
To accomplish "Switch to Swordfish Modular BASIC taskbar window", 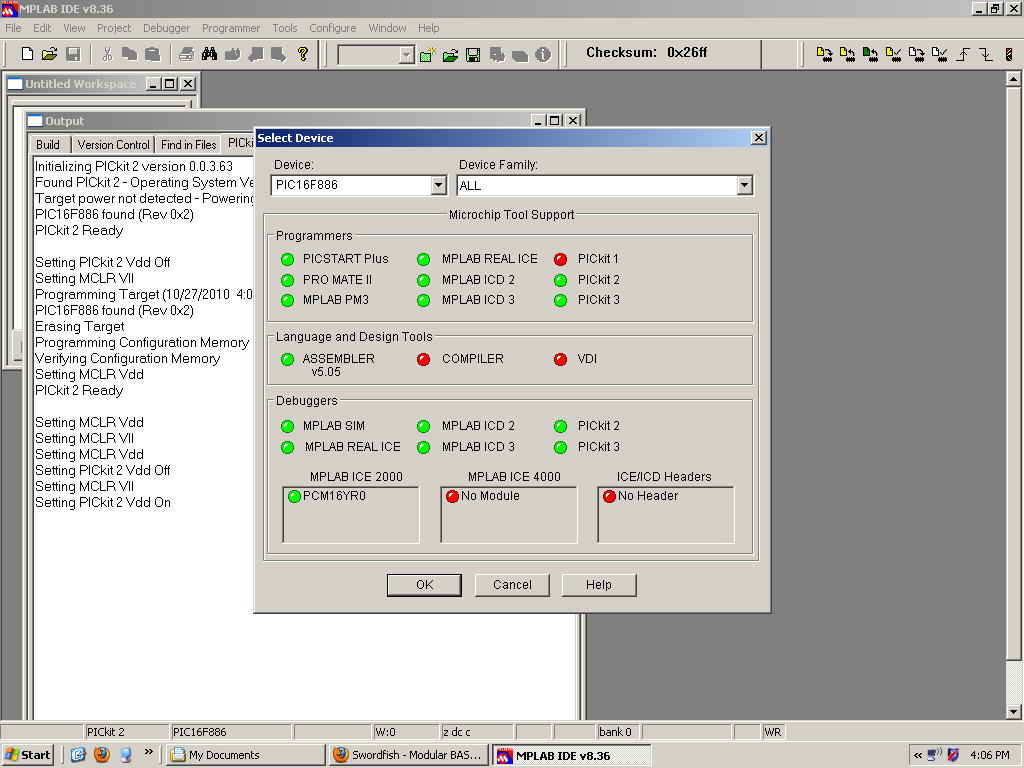I will 408,755.
